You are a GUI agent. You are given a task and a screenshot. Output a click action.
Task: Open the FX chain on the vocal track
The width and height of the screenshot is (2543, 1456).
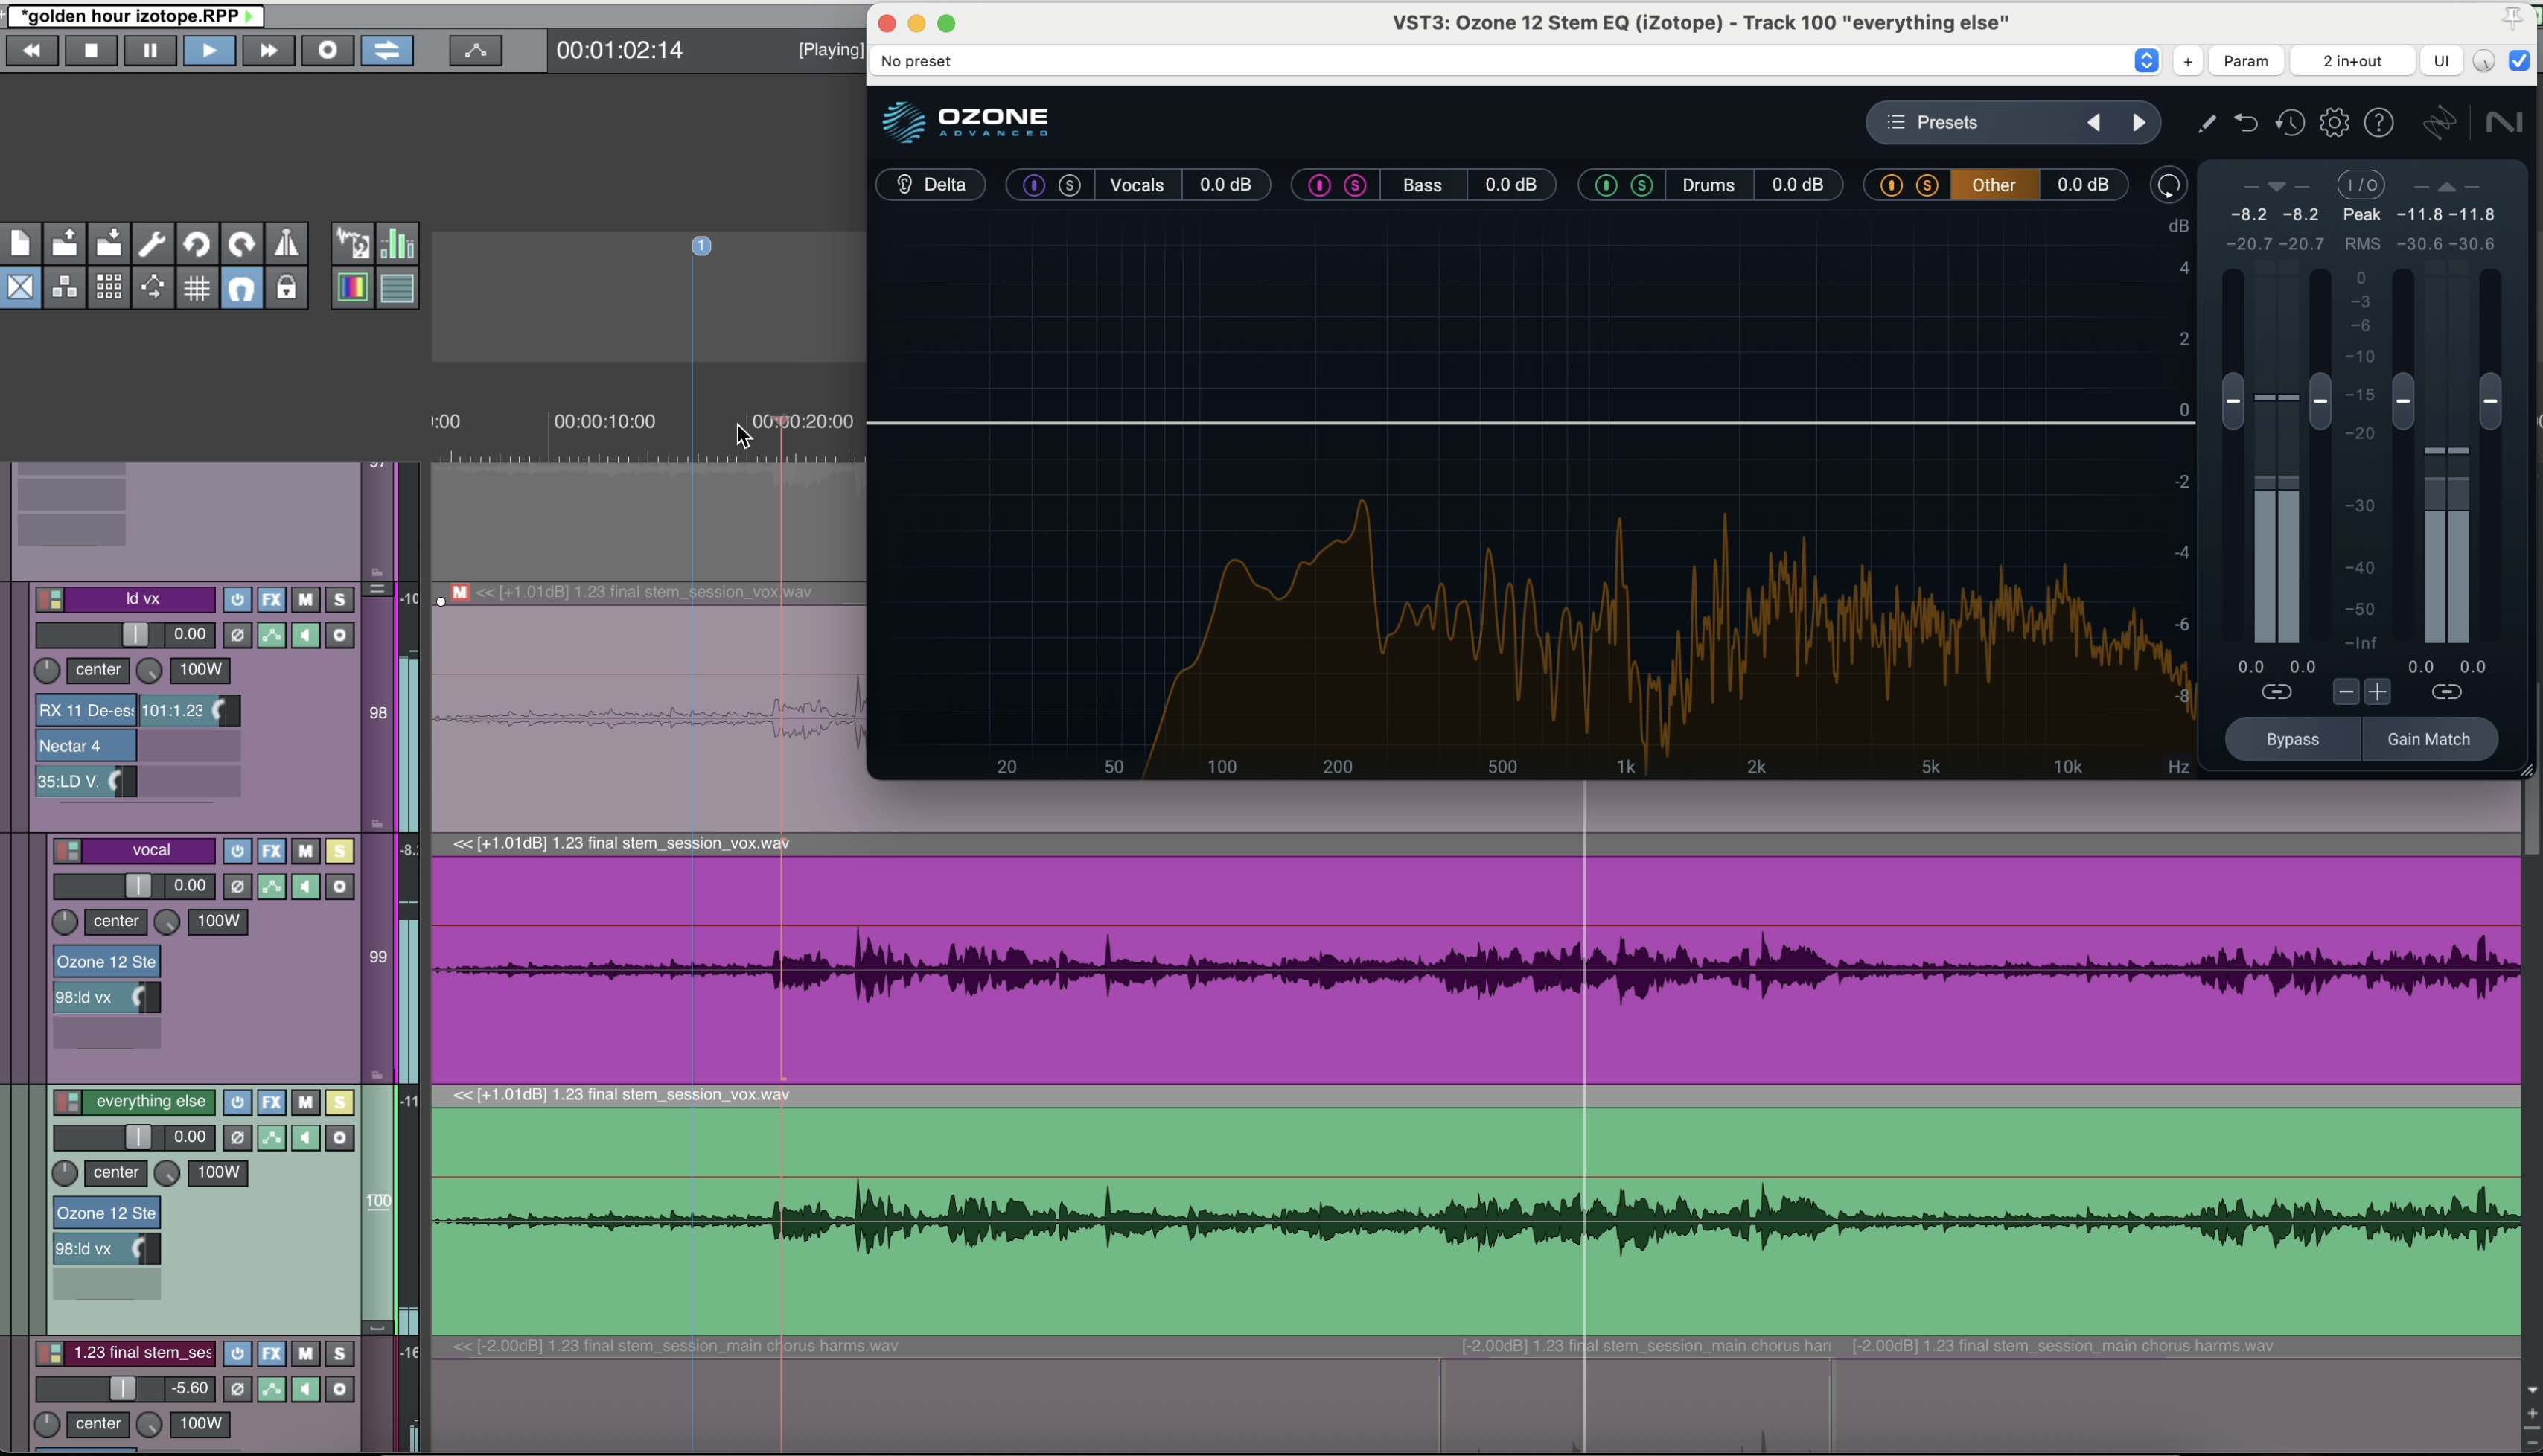[x=271, y=850]
